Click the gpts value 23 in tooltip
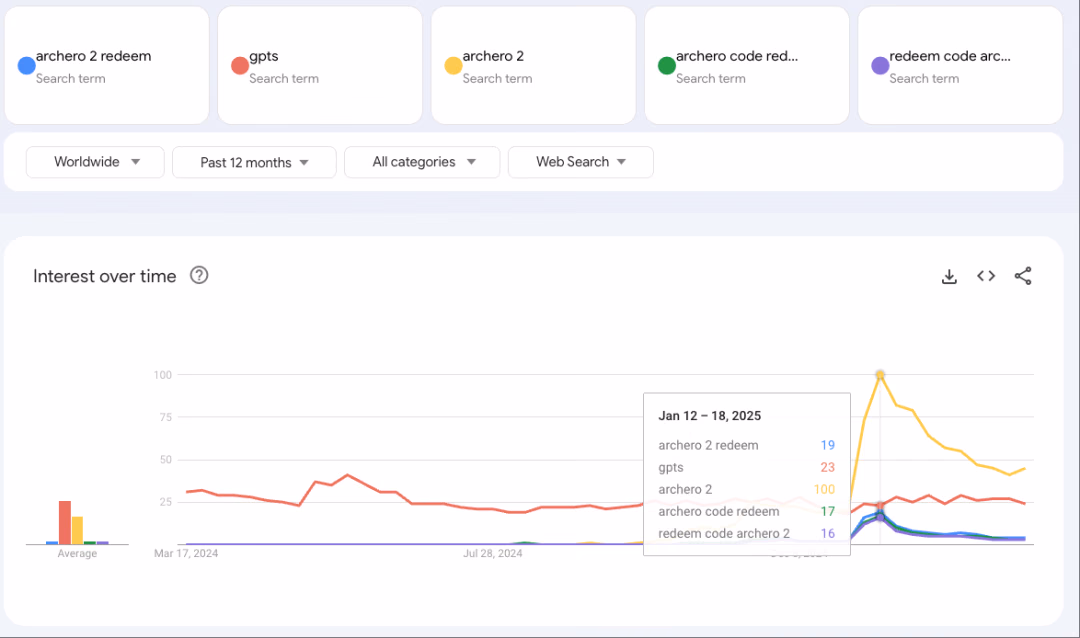 coord(827,467)
